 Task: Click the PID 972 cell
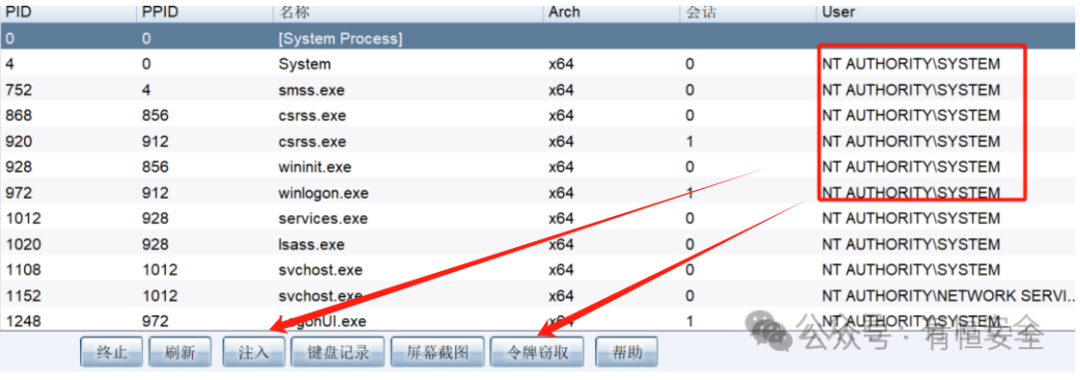[x=19, y=193]
